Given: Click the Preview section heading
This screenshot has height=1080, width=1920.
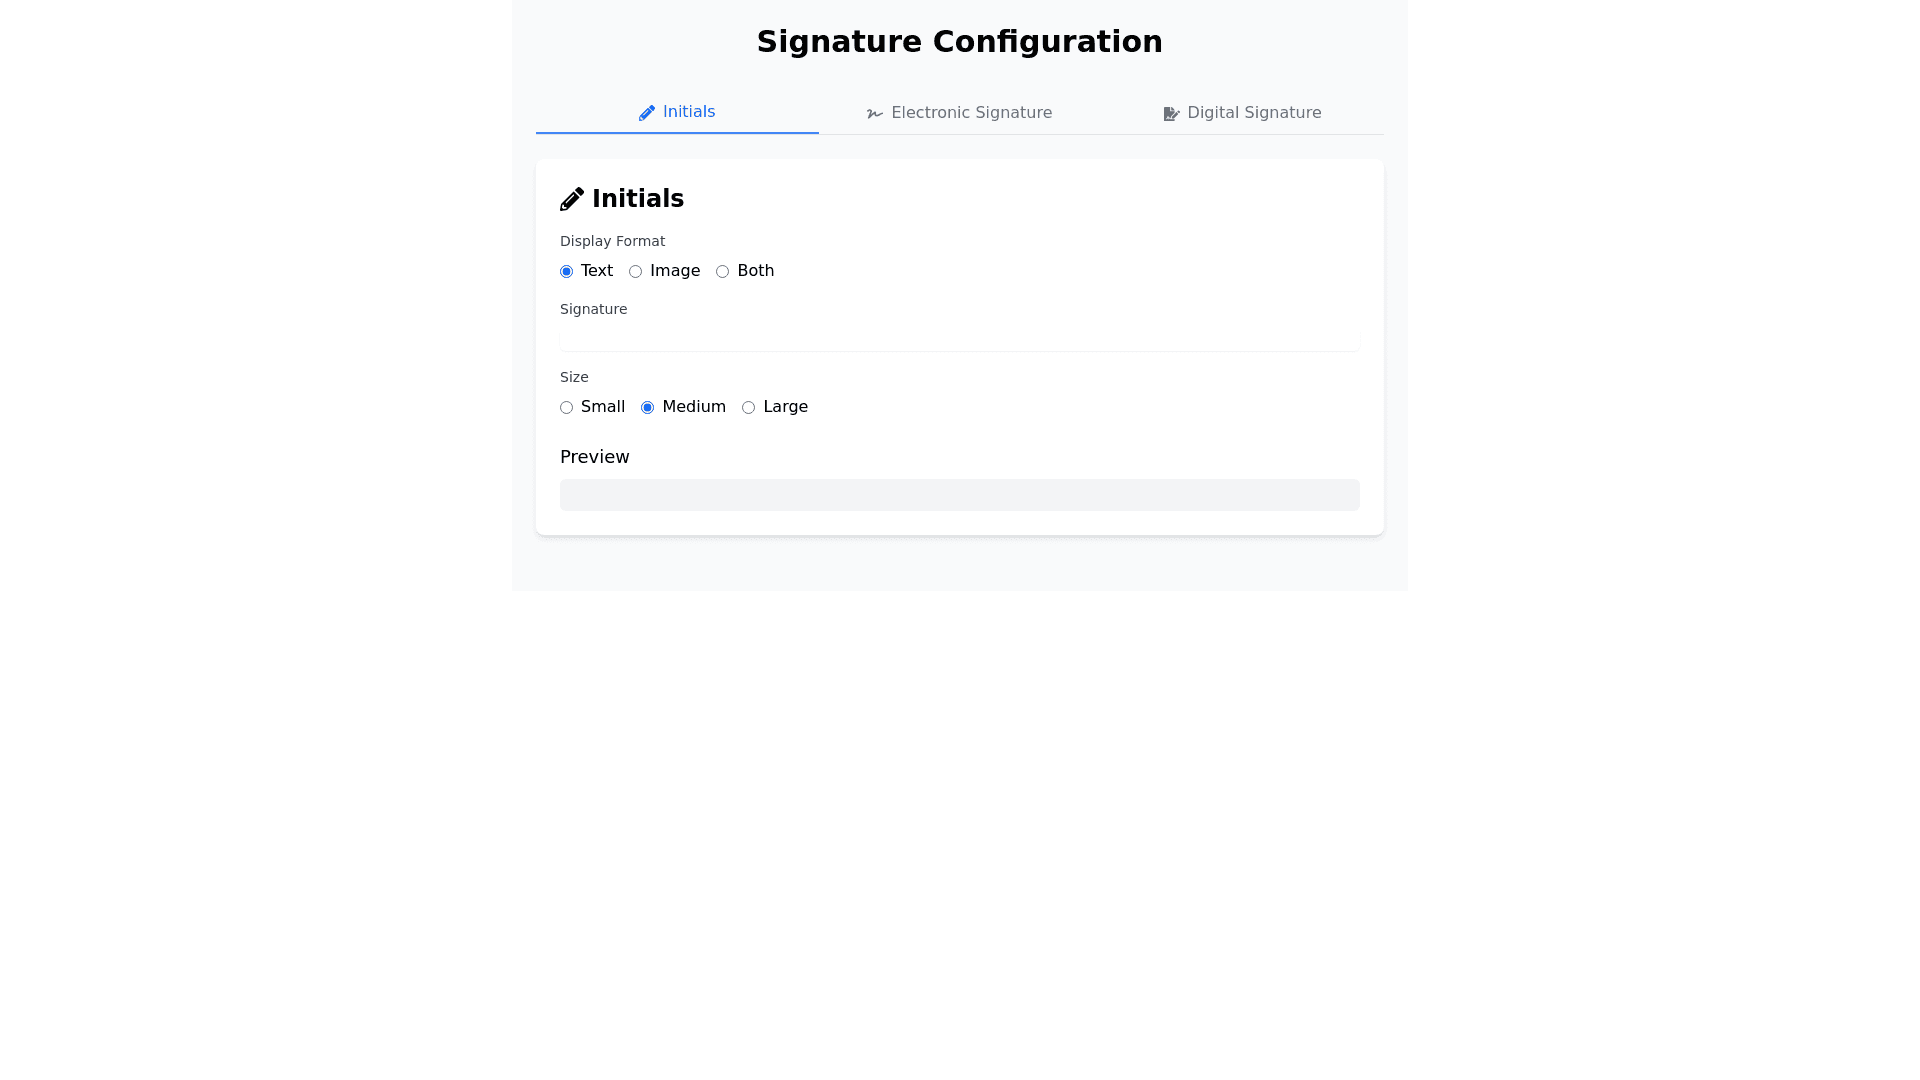Looking at the screenshot, I should coord(595,457).
